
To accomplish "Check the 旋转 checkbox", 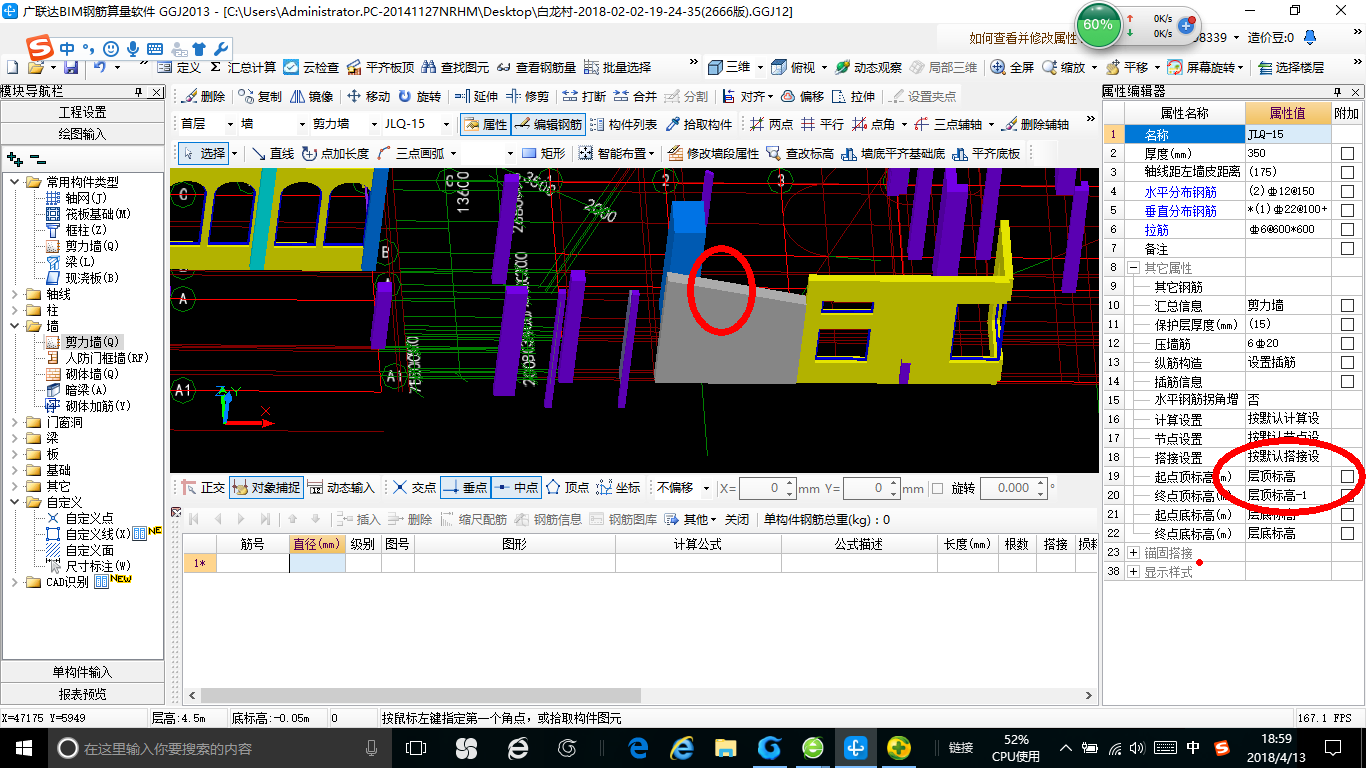I will pos(938,489).
